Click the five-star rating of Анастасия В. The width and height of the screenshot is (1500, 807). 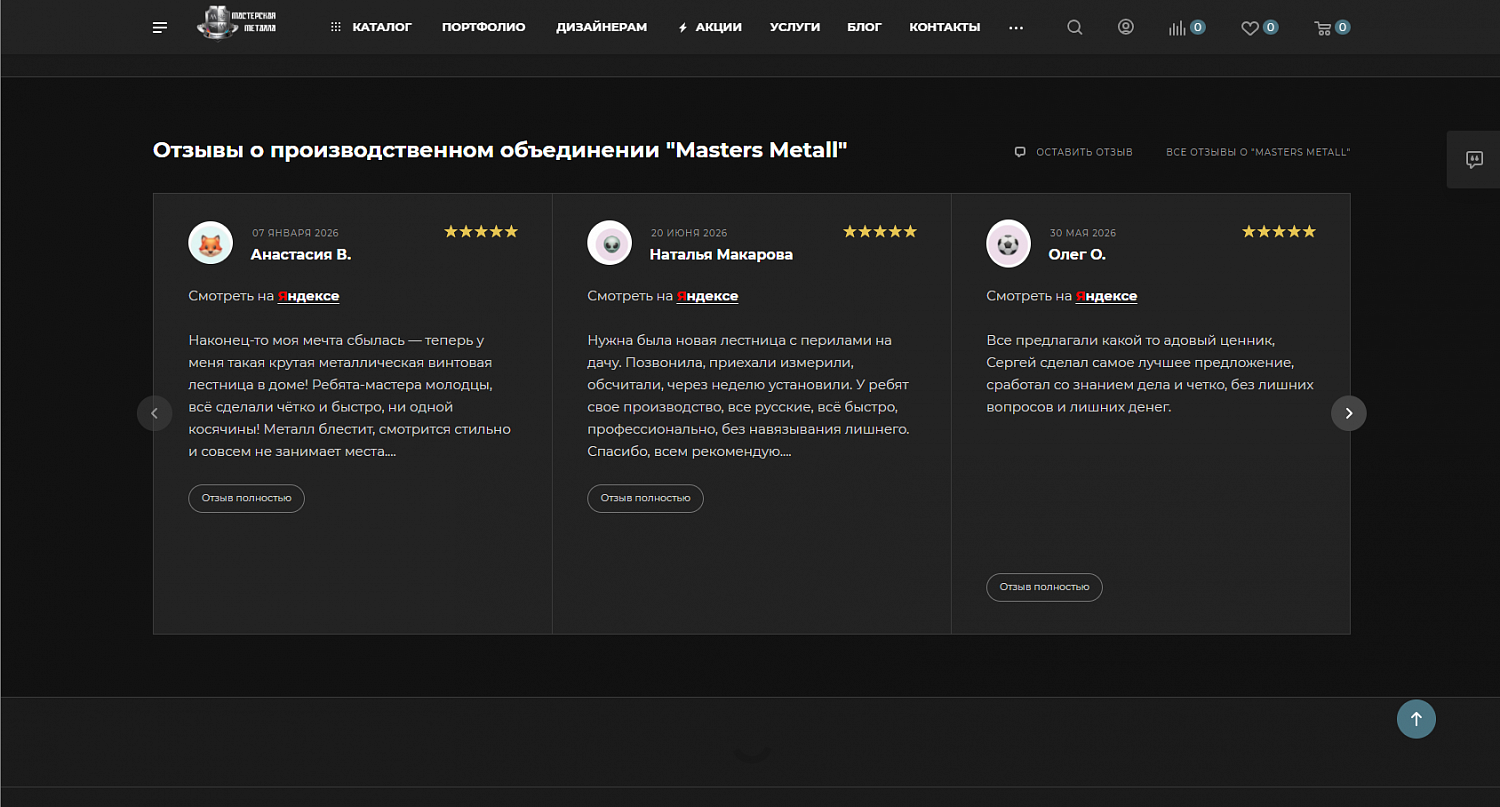pyautogui.click(x=481, y=232)
